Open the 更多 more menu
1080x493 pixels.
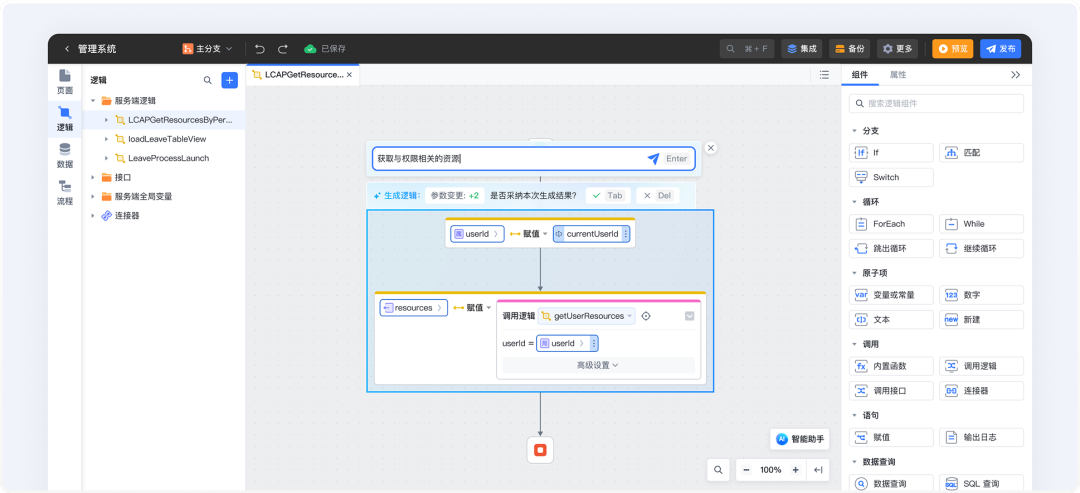click(897, 49)
